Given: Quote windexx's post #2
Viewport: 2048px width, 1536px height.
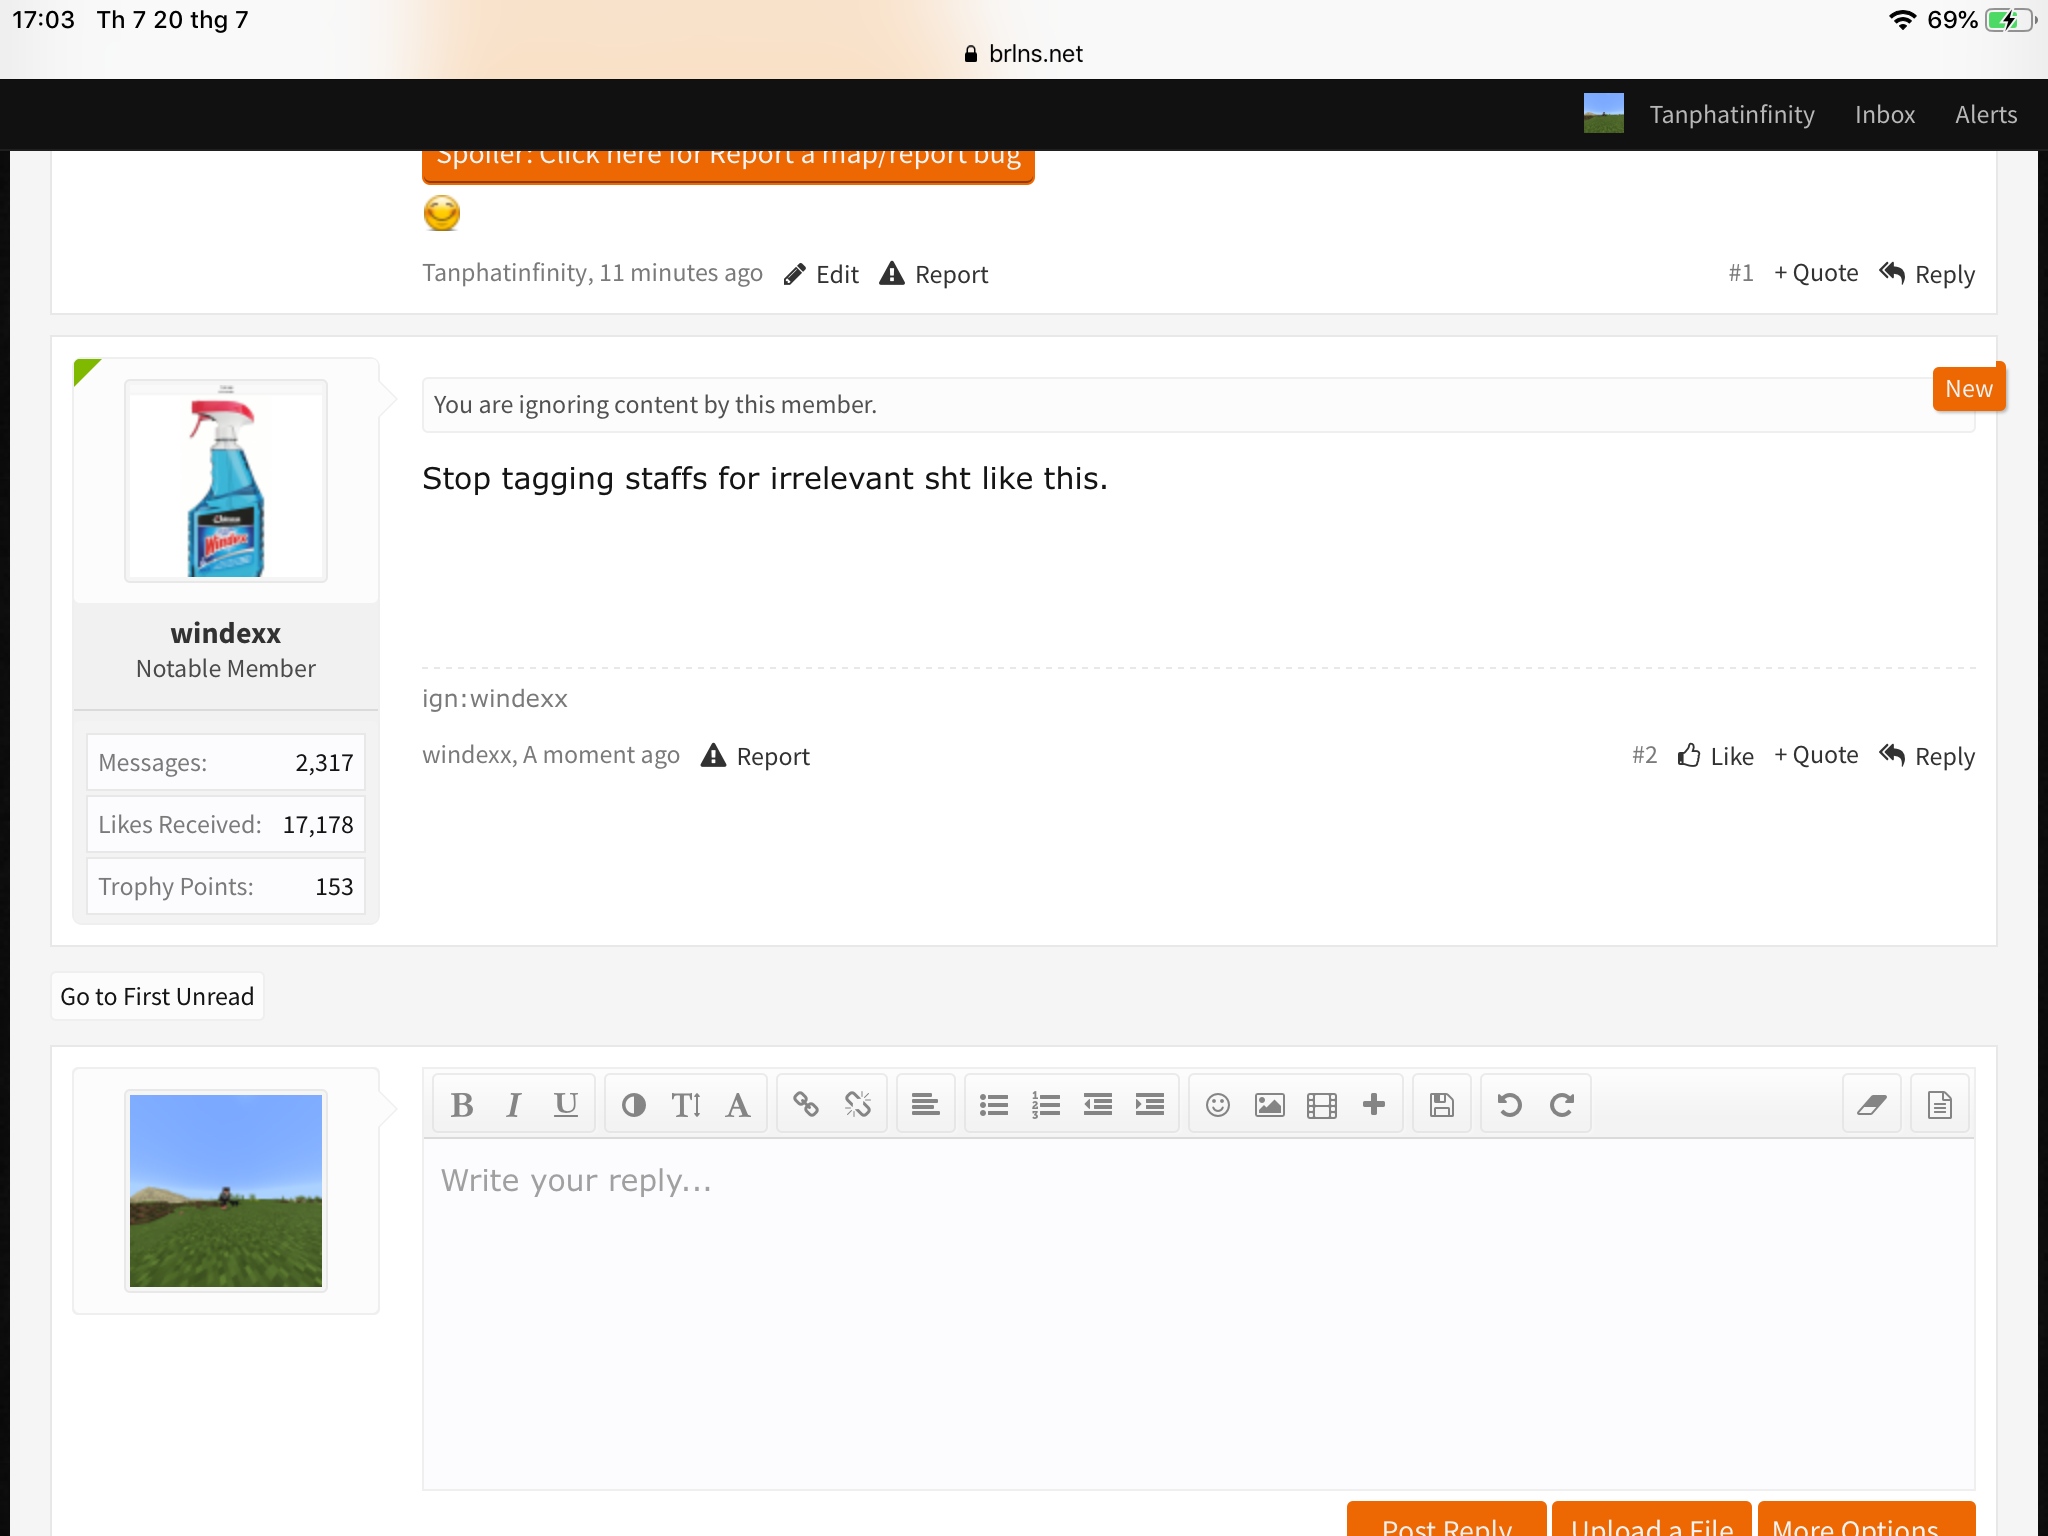Looking at the screenshot, I should 1816,755.
